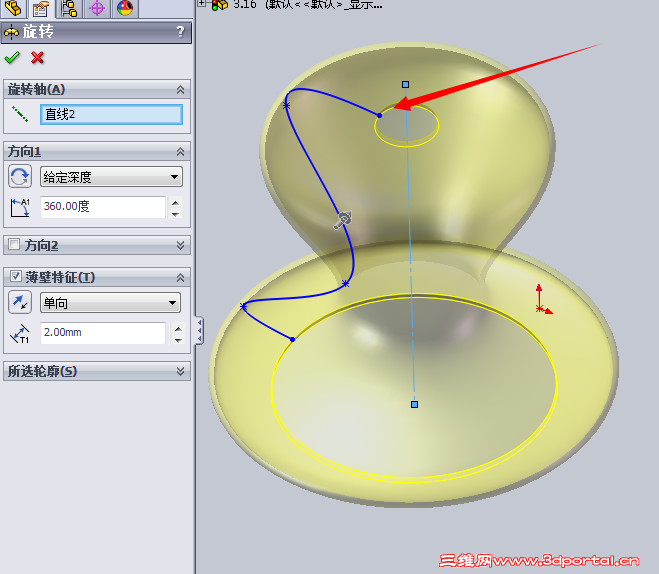Increase the 360.00度 angle with the up arrow
This screenshot has height=574, width=659.
175,203
